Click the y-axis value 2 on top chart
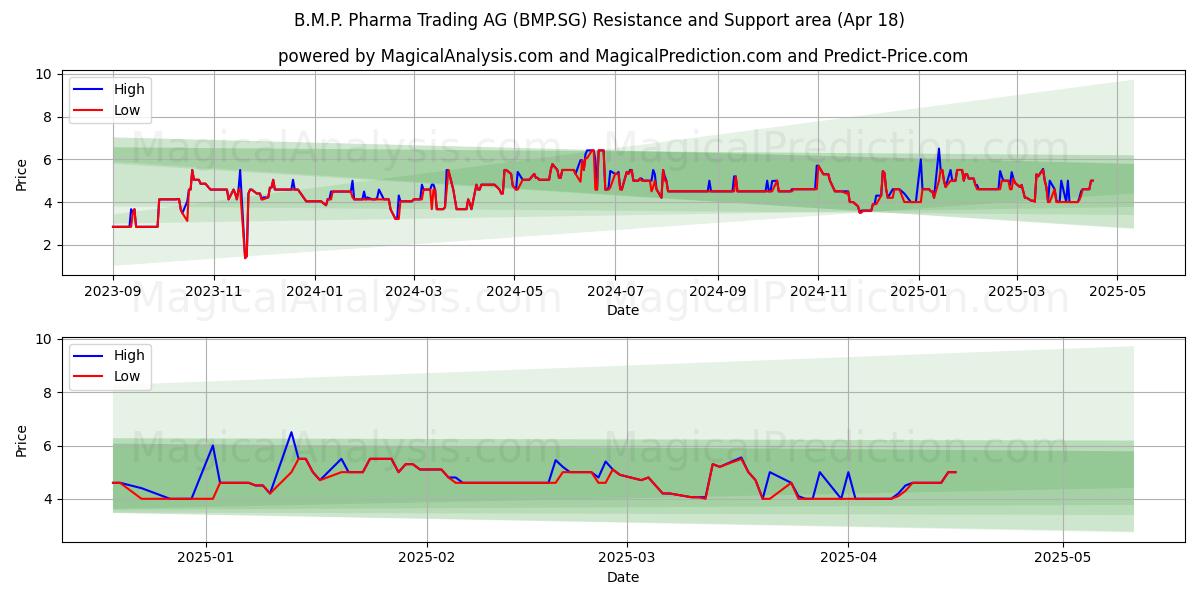This screenshot has width=1200, height=600. tap(48, 245)
